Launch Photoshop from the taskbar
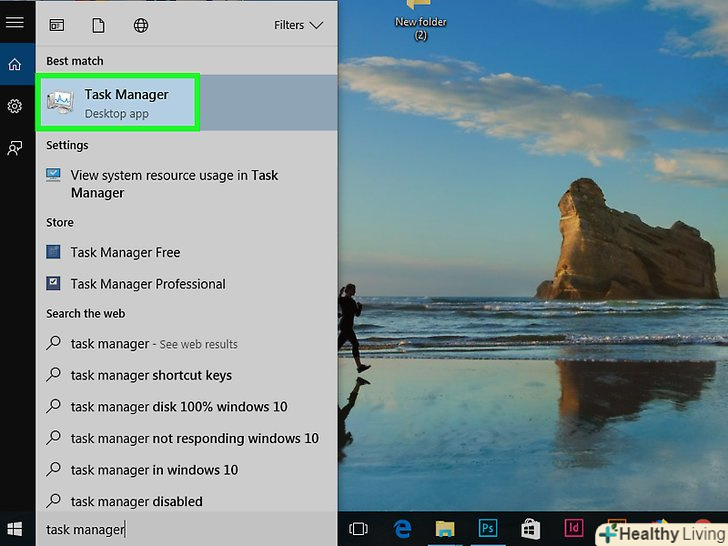 [x=488, y=528]
